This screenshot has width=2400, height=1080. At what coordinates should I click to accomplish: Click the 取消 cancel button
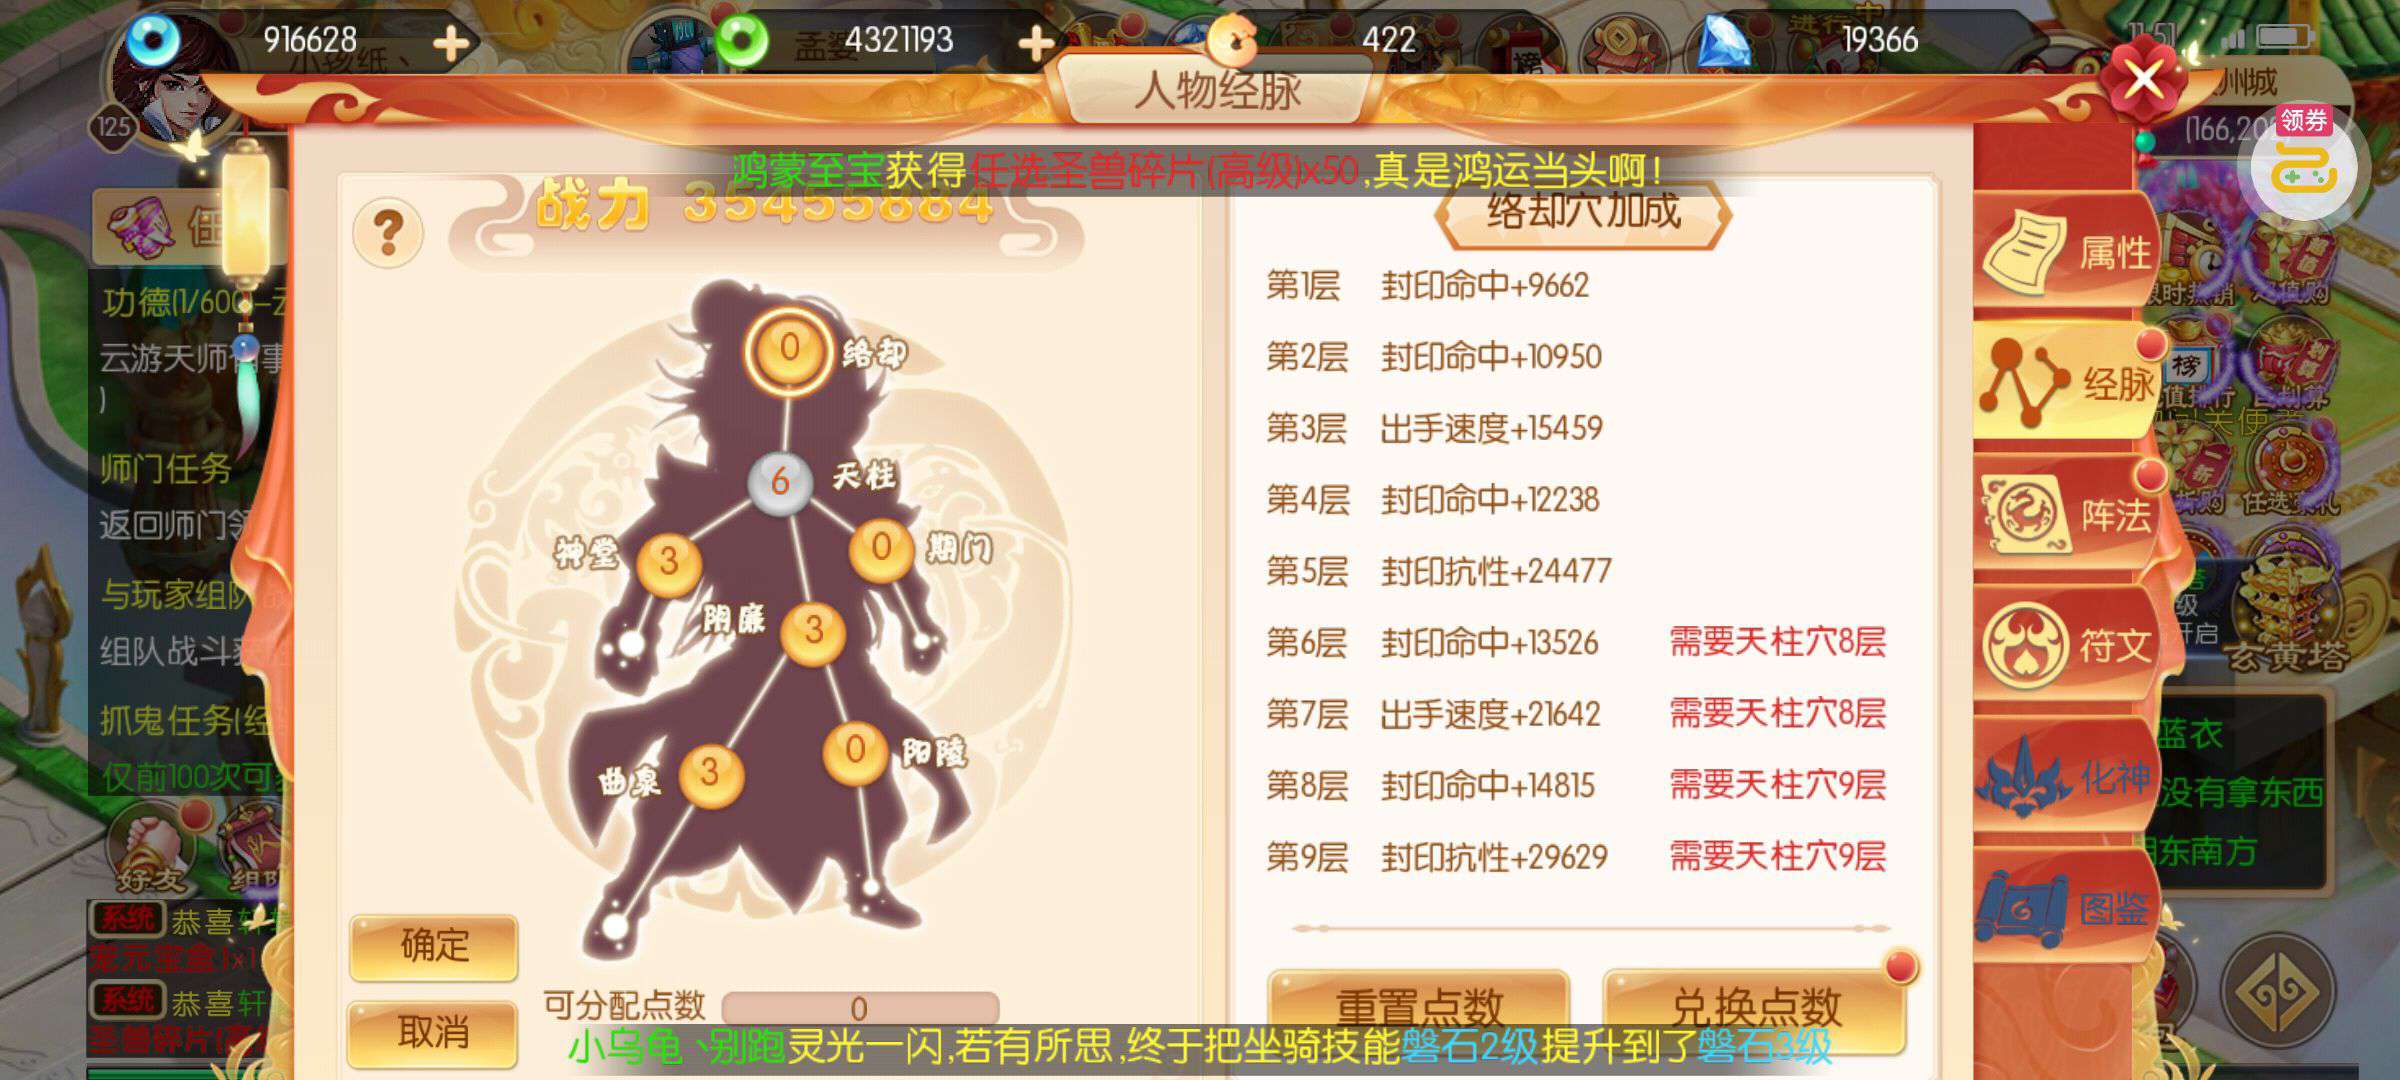(x=434, y=1032)
